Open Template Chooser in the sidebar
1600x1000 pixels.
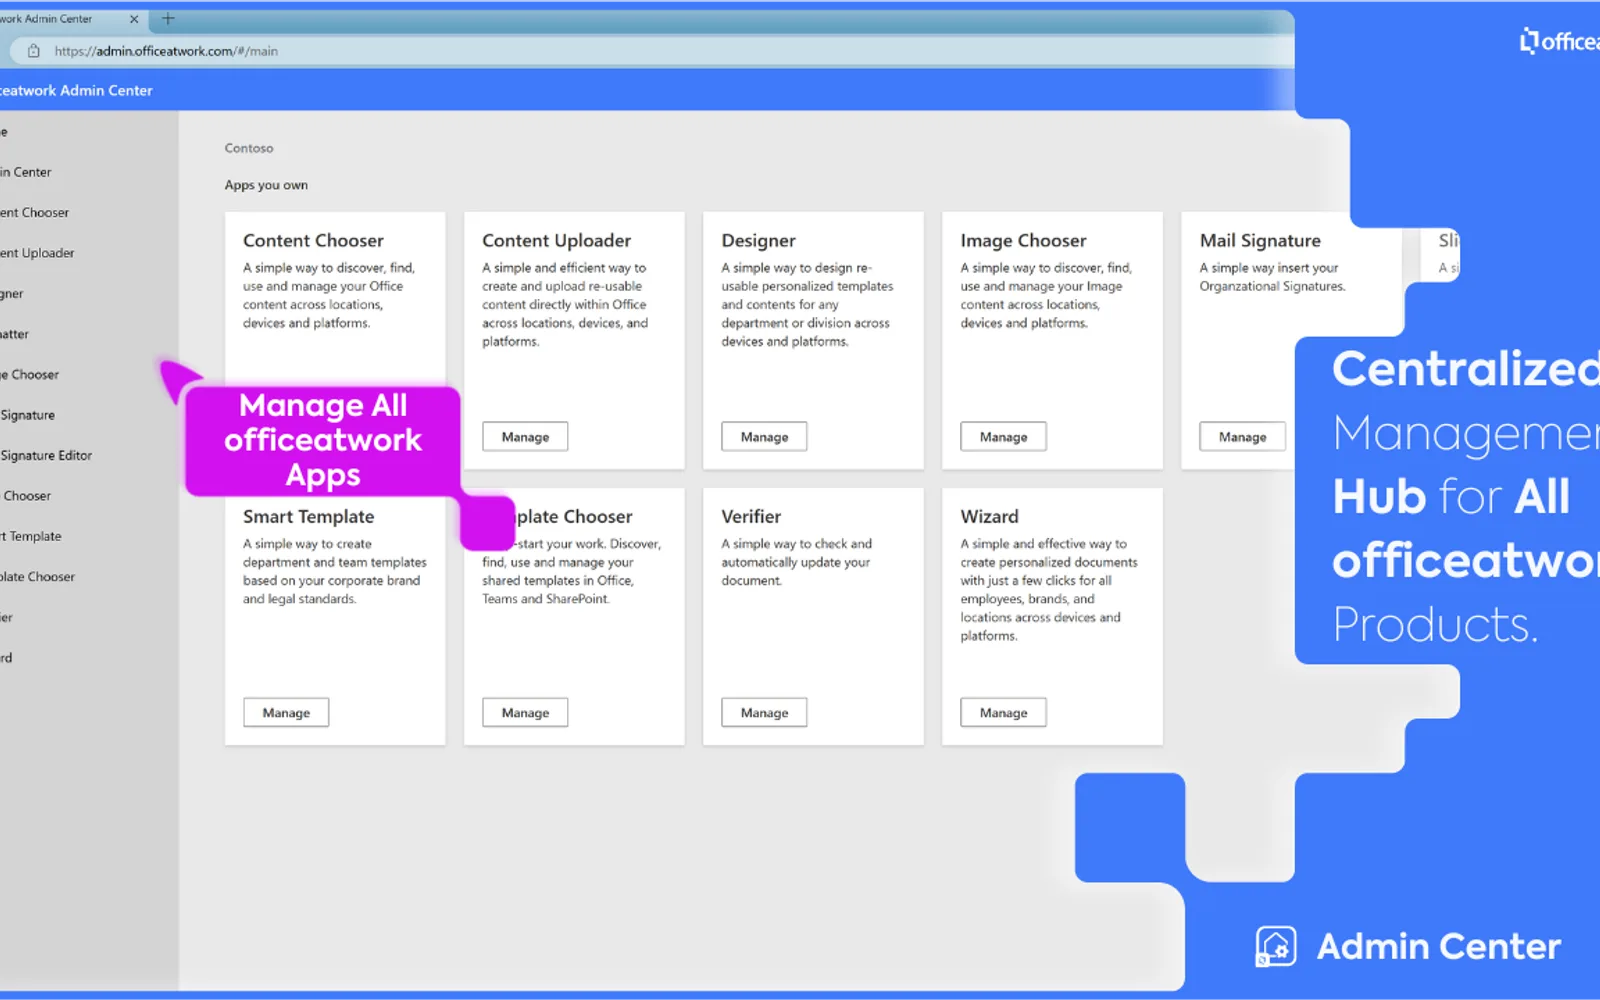[x=37, y=577]
